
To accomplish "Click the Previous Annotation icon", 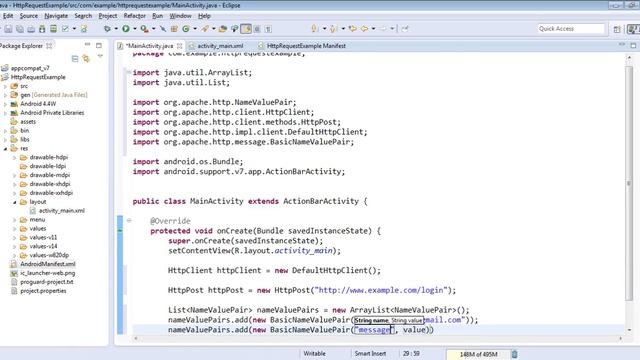I will [333, 29].
